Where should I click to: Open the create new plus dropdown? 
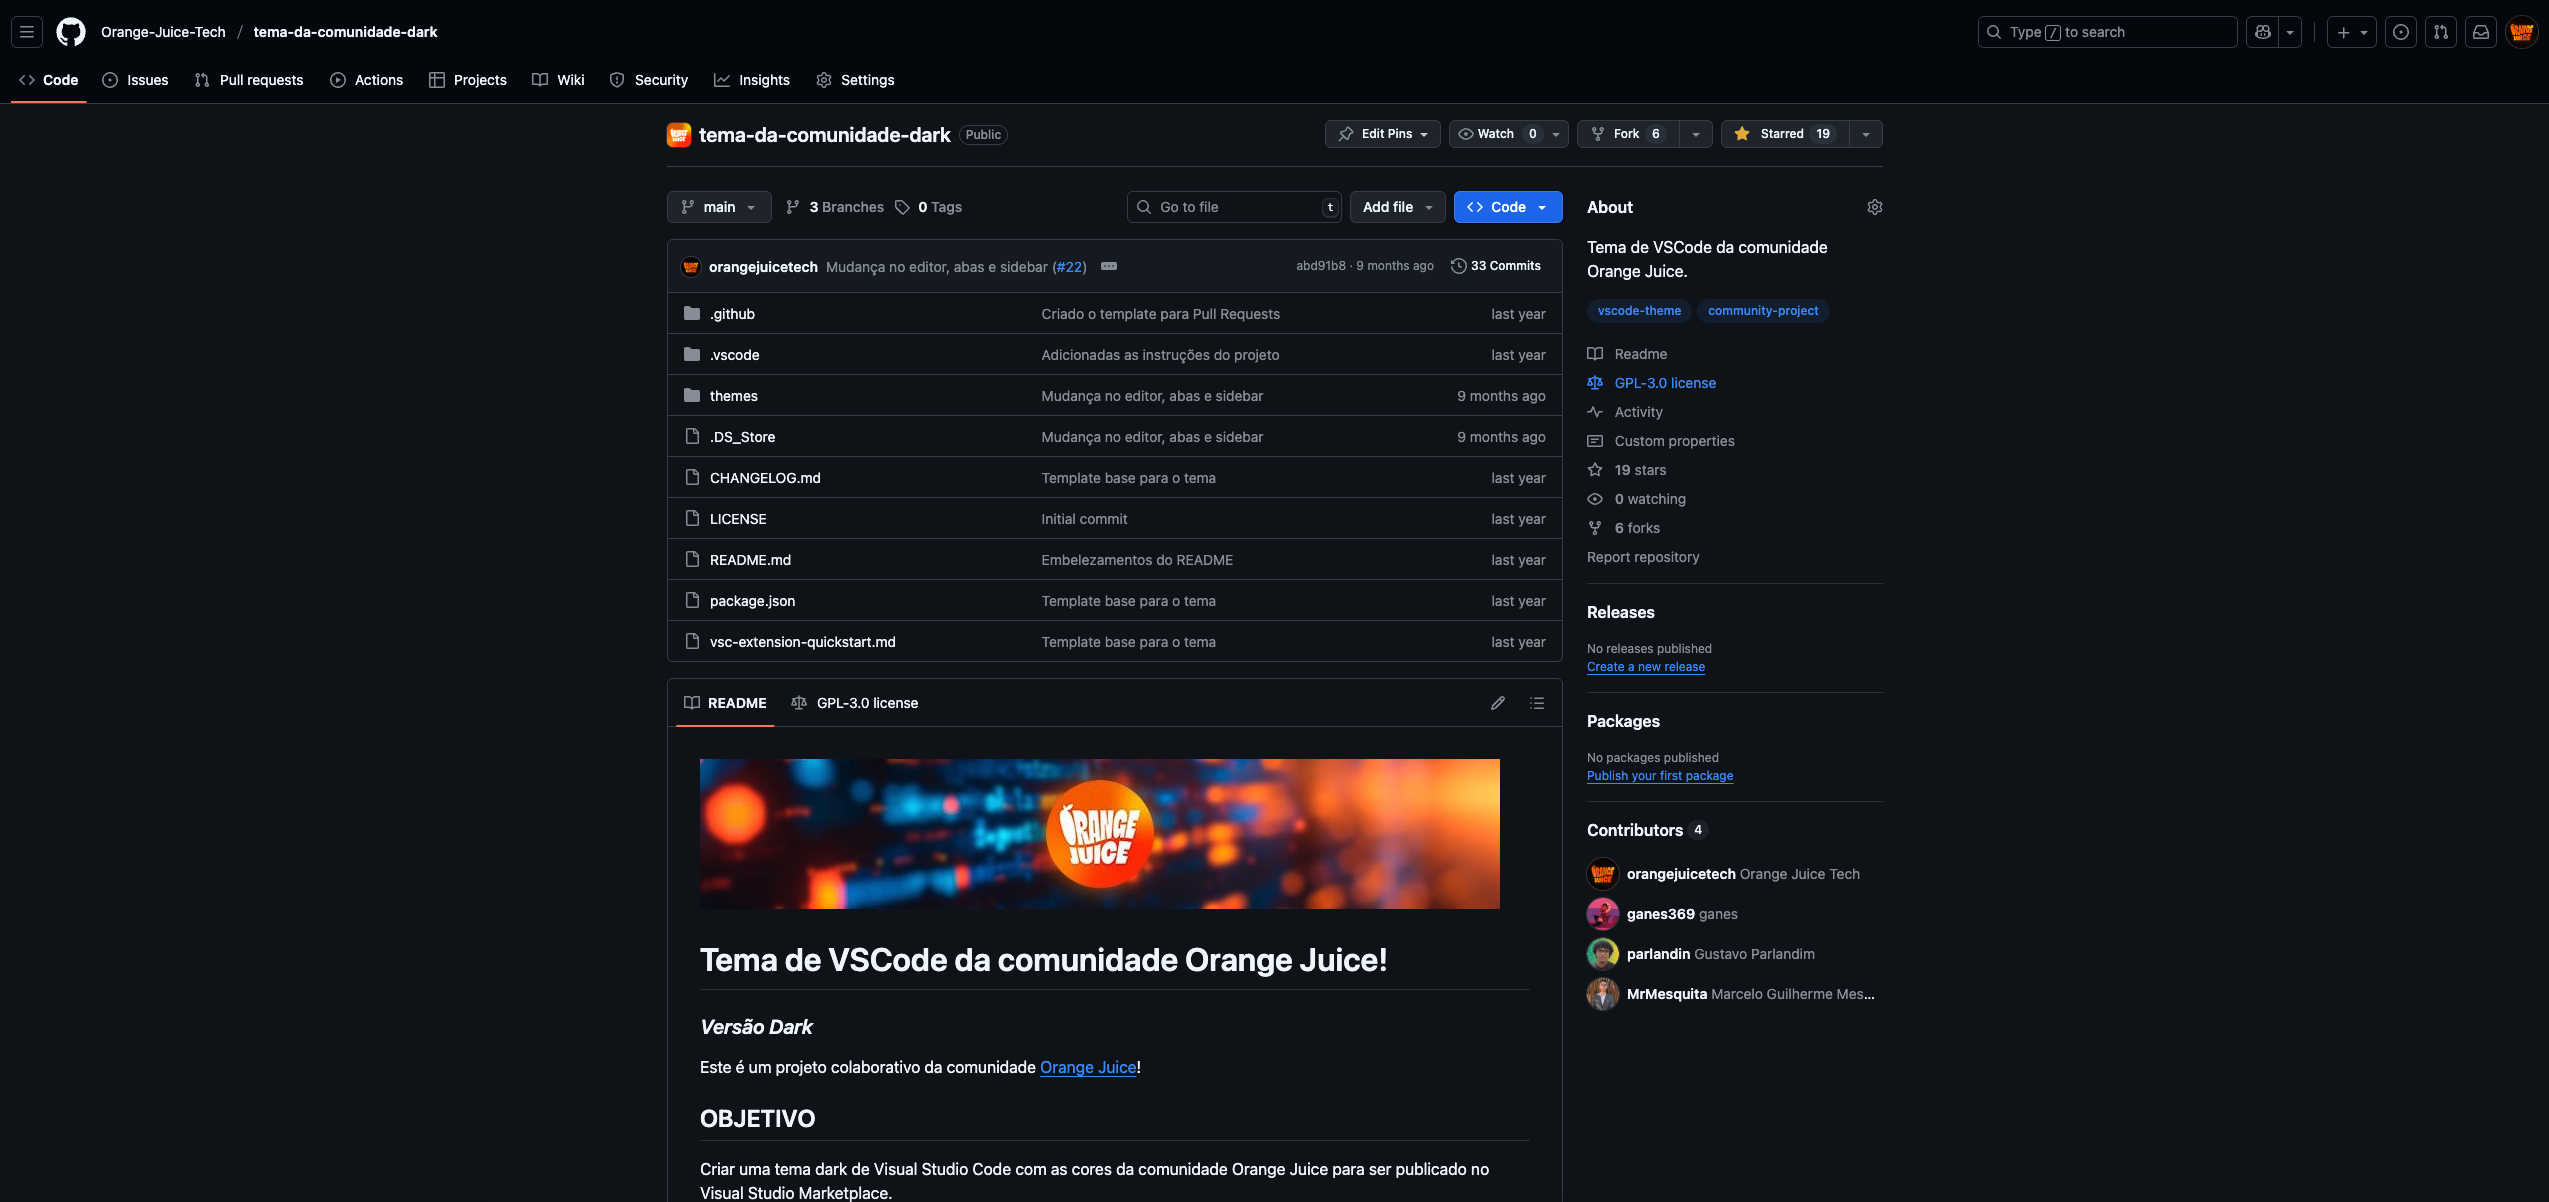pos(2351,32)
